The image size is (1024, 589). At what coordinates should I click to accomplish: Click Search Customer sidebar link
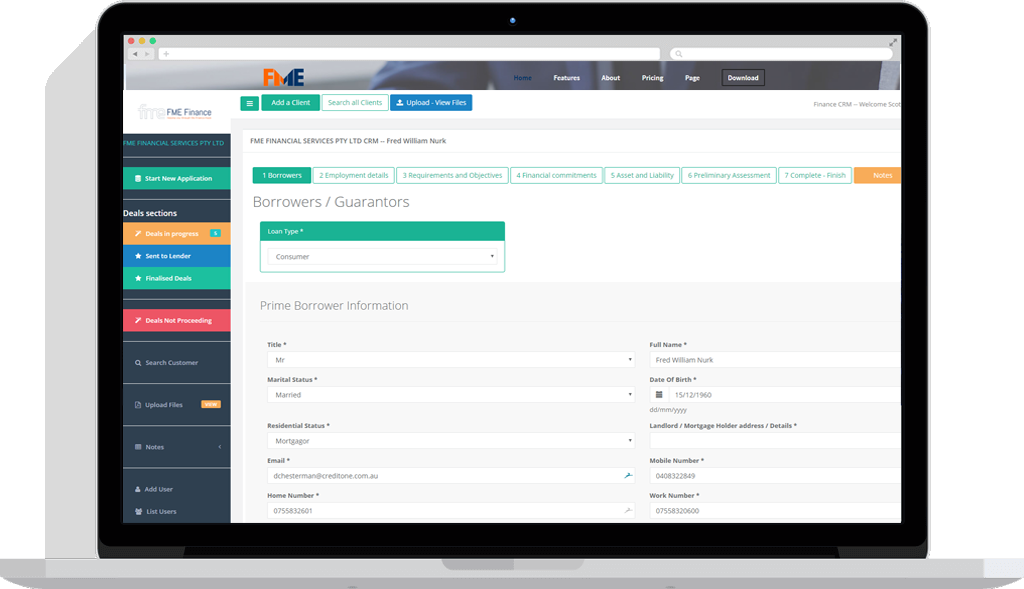point(171,363)
